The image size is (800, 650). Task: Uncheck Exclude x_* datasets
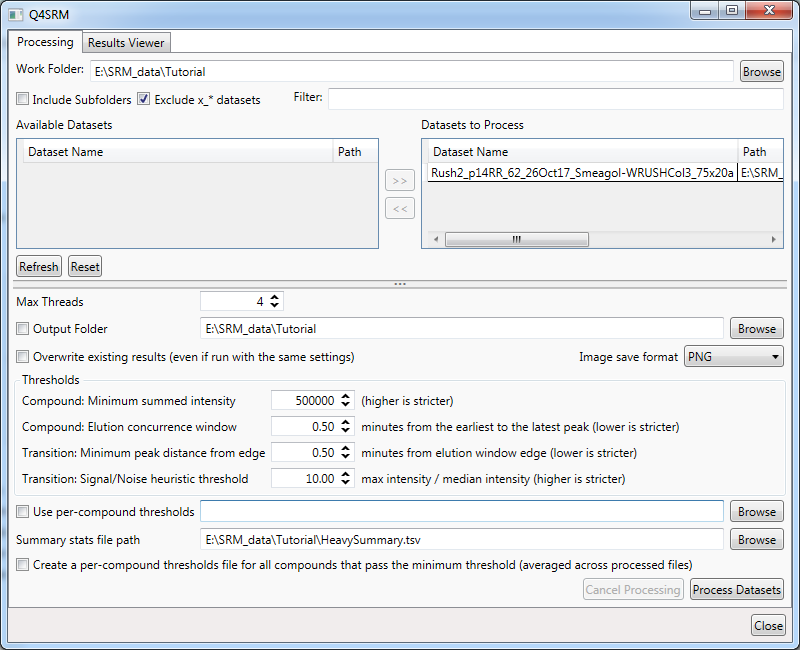pos(144,99)
